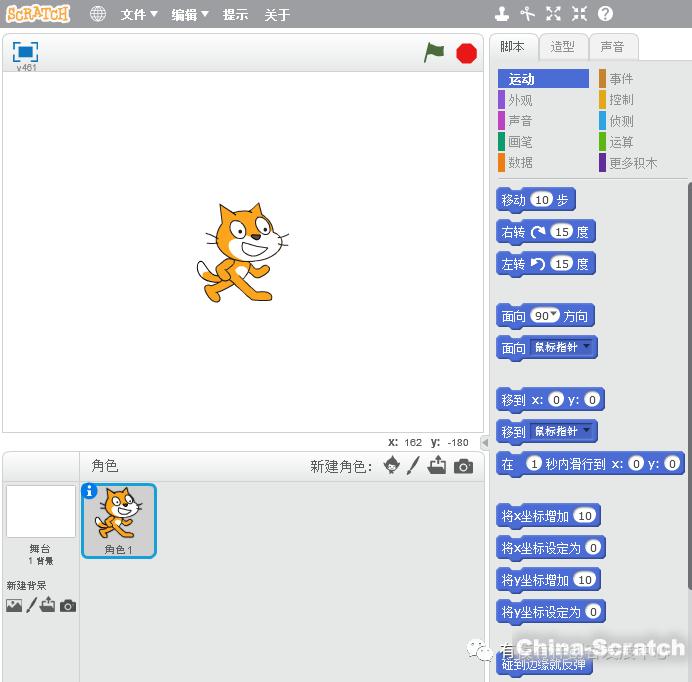Select the duplicate stamp tool

[502, 14]
